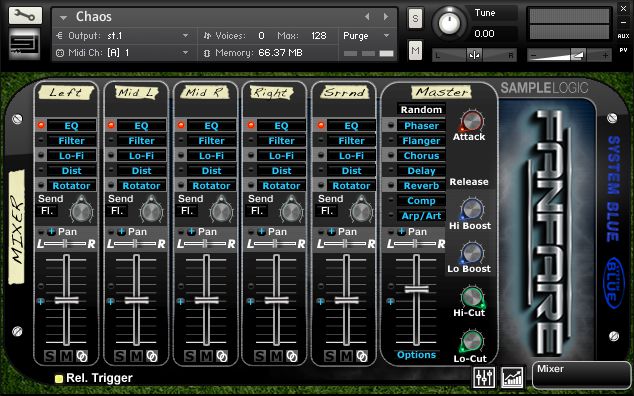The width and height of the screenshot is (634, 396).
Task: Click the Srrnd channel volume fader handle
Action: (x=347, y=300)
